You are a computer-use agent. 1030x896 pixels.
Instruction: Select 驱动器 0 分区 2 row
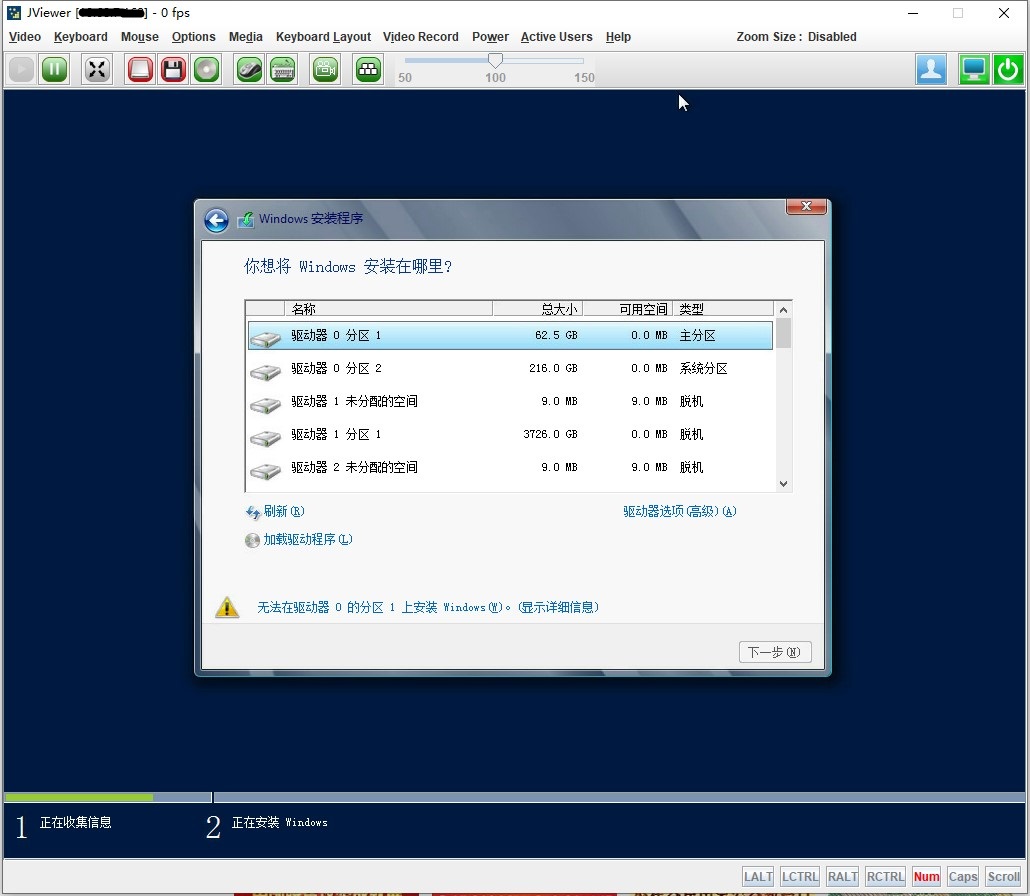point(510,369)
